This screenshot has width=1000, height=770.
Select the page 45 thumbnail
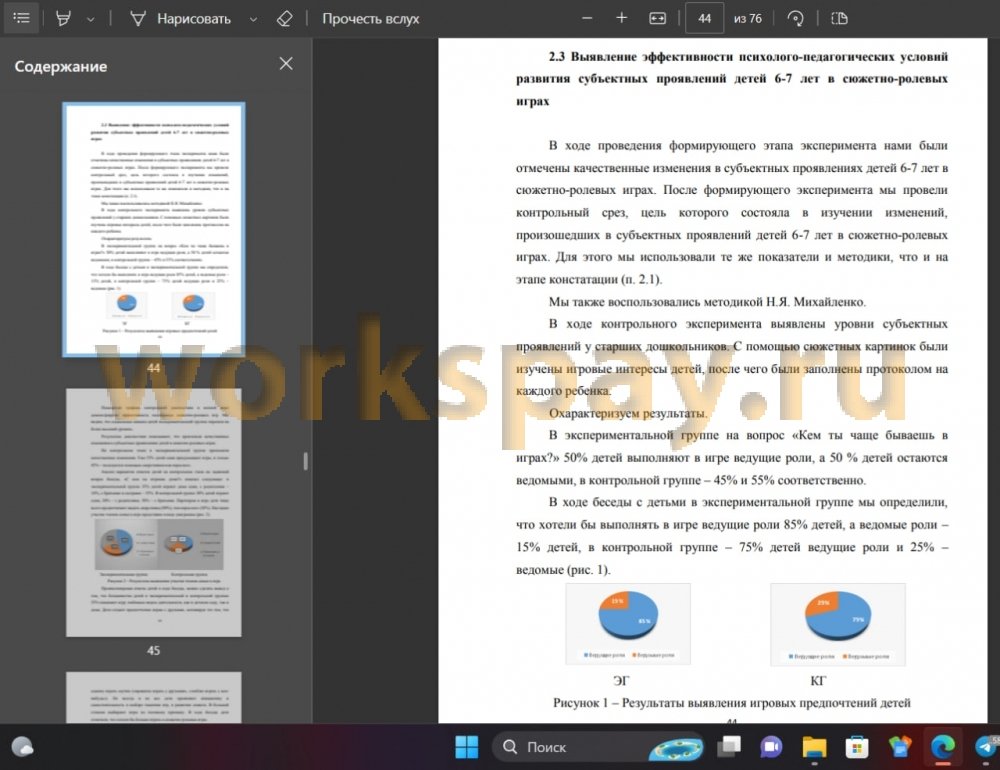154,512
